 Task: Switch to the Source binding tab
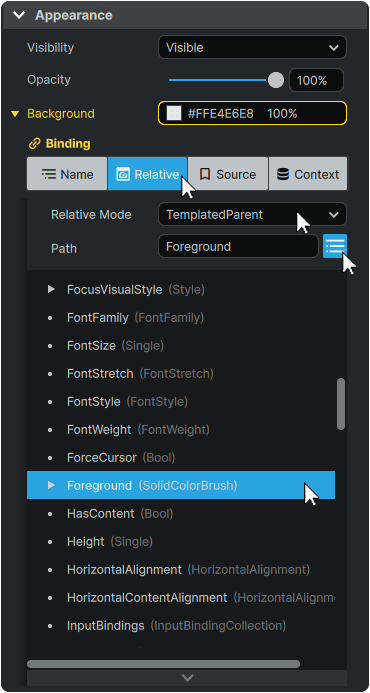click(x=228, y=174)
